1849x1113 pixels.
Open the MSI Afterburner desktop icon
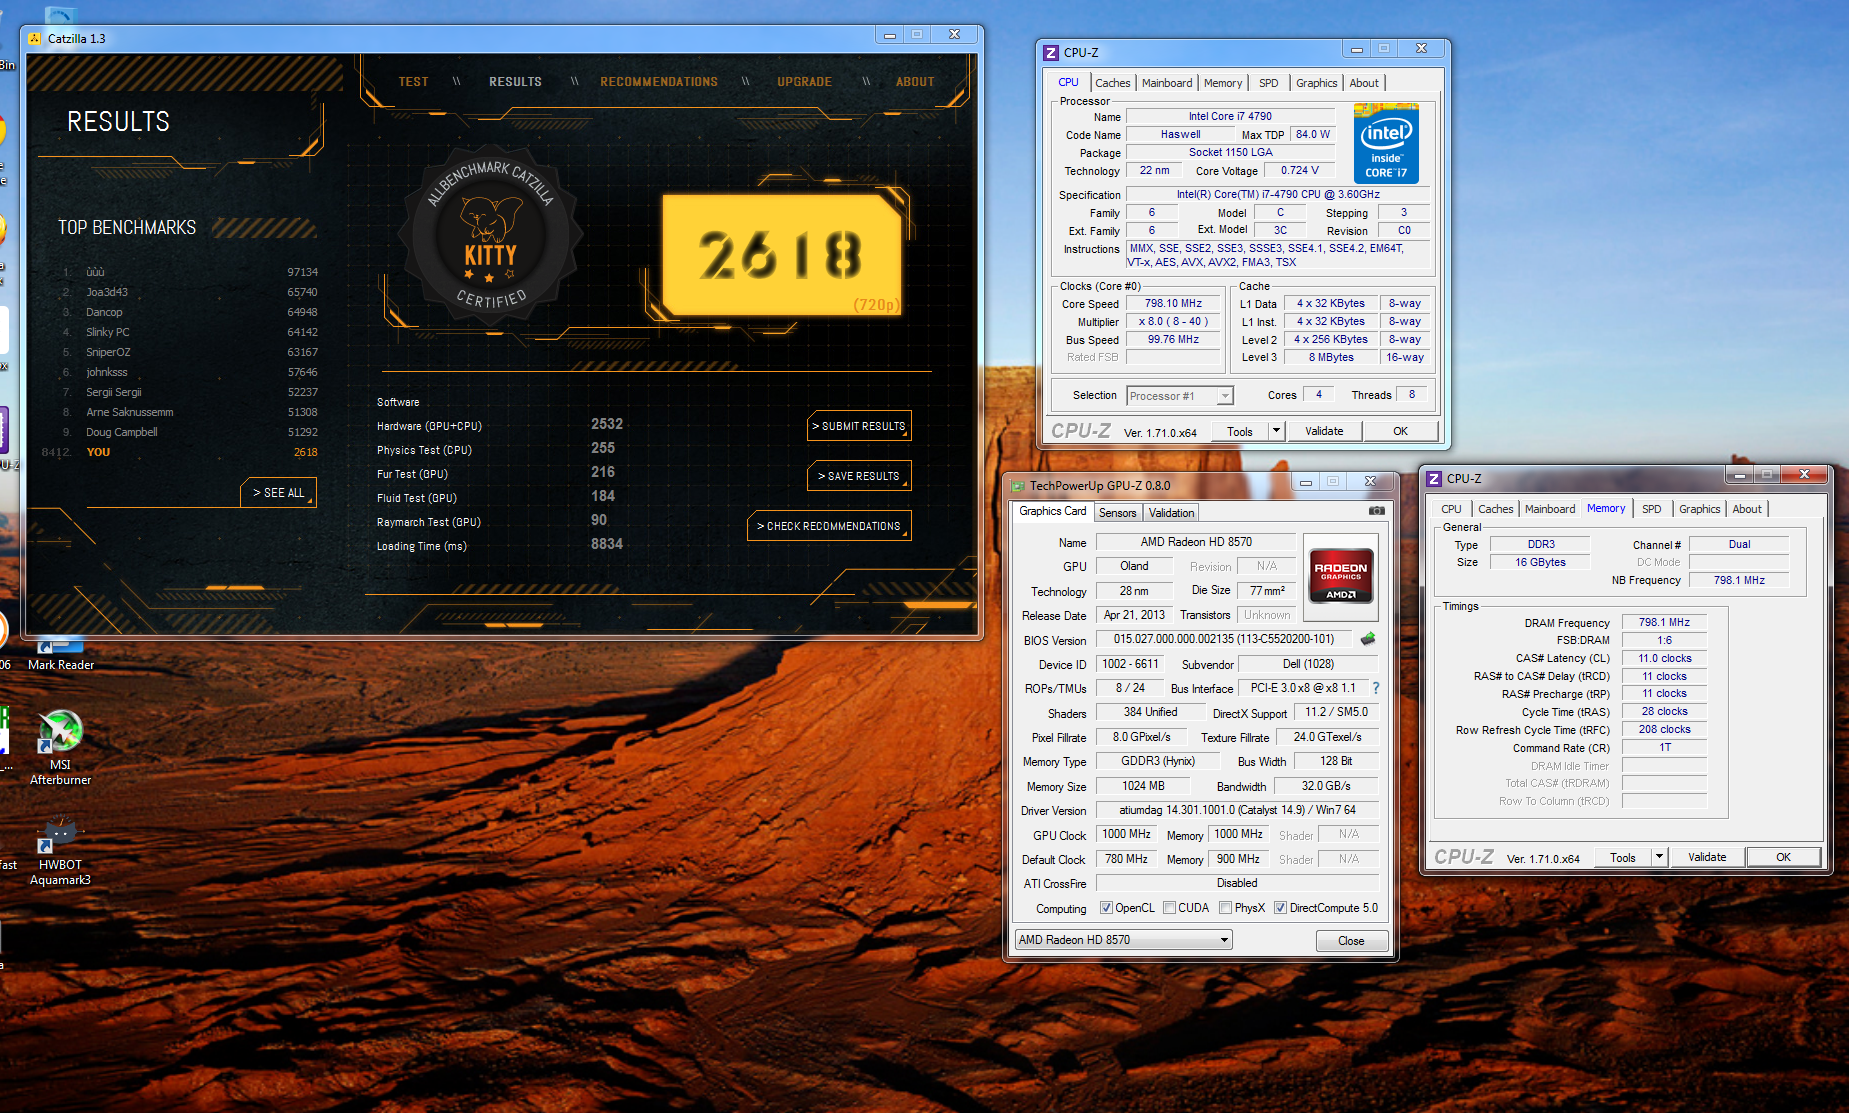(60, 747)
